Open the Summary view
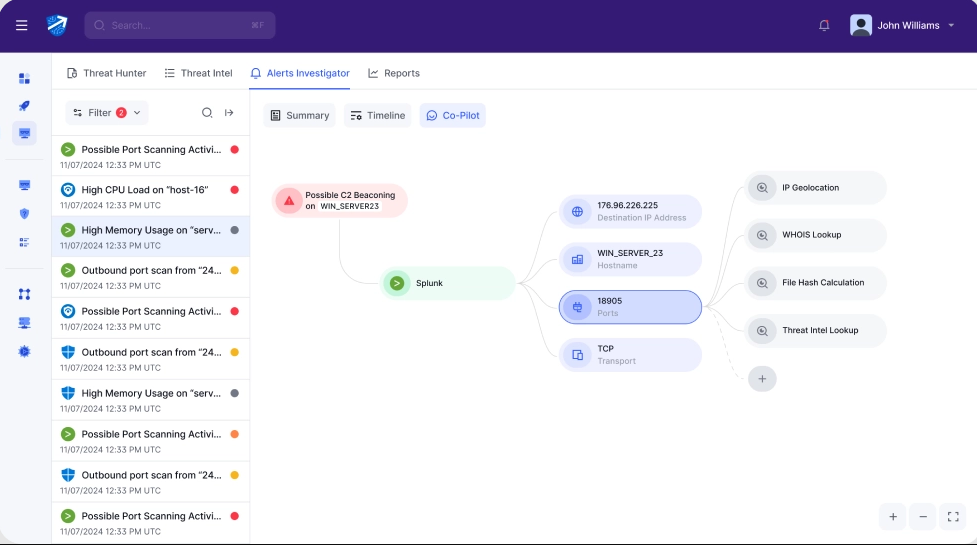The height and width of the screenshot is (545, 977). 300,115
